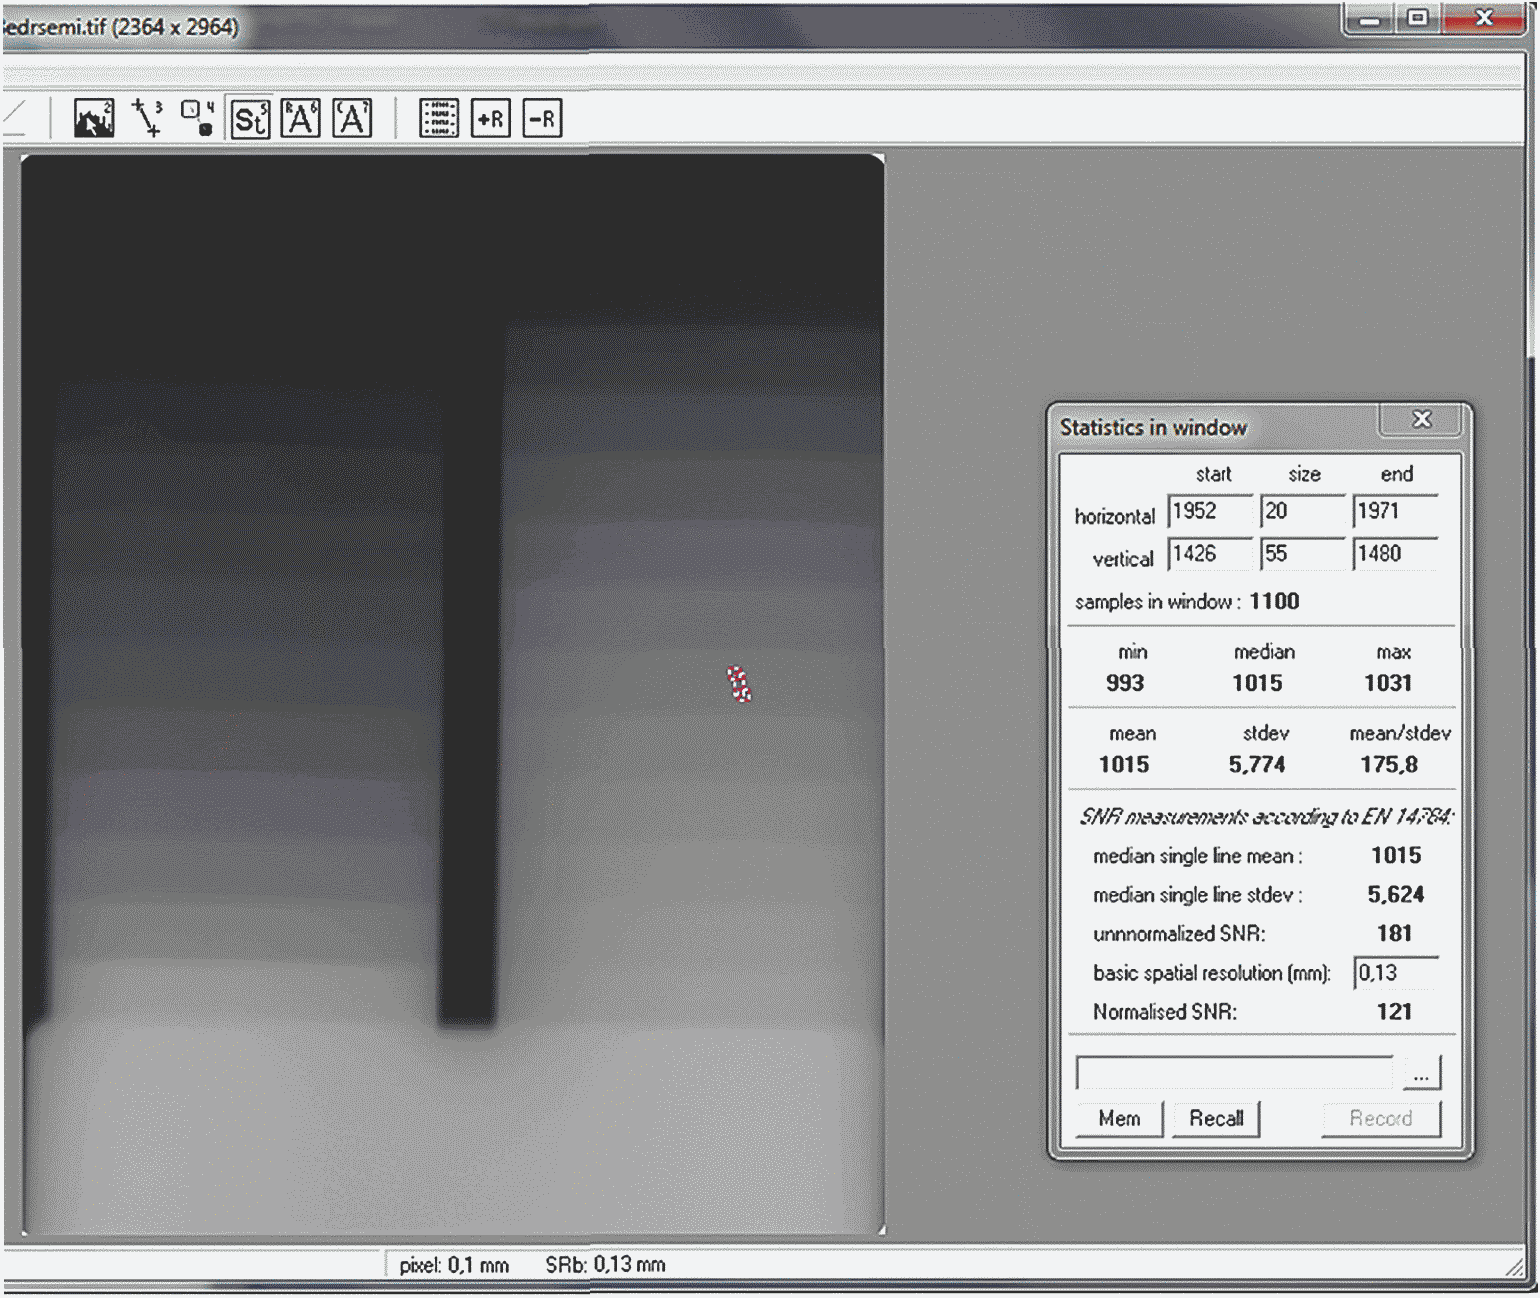Viewport: 1540px width, 1298px height.
Task: Edit the basic spatial resolution field
Action: (1396, 973)
